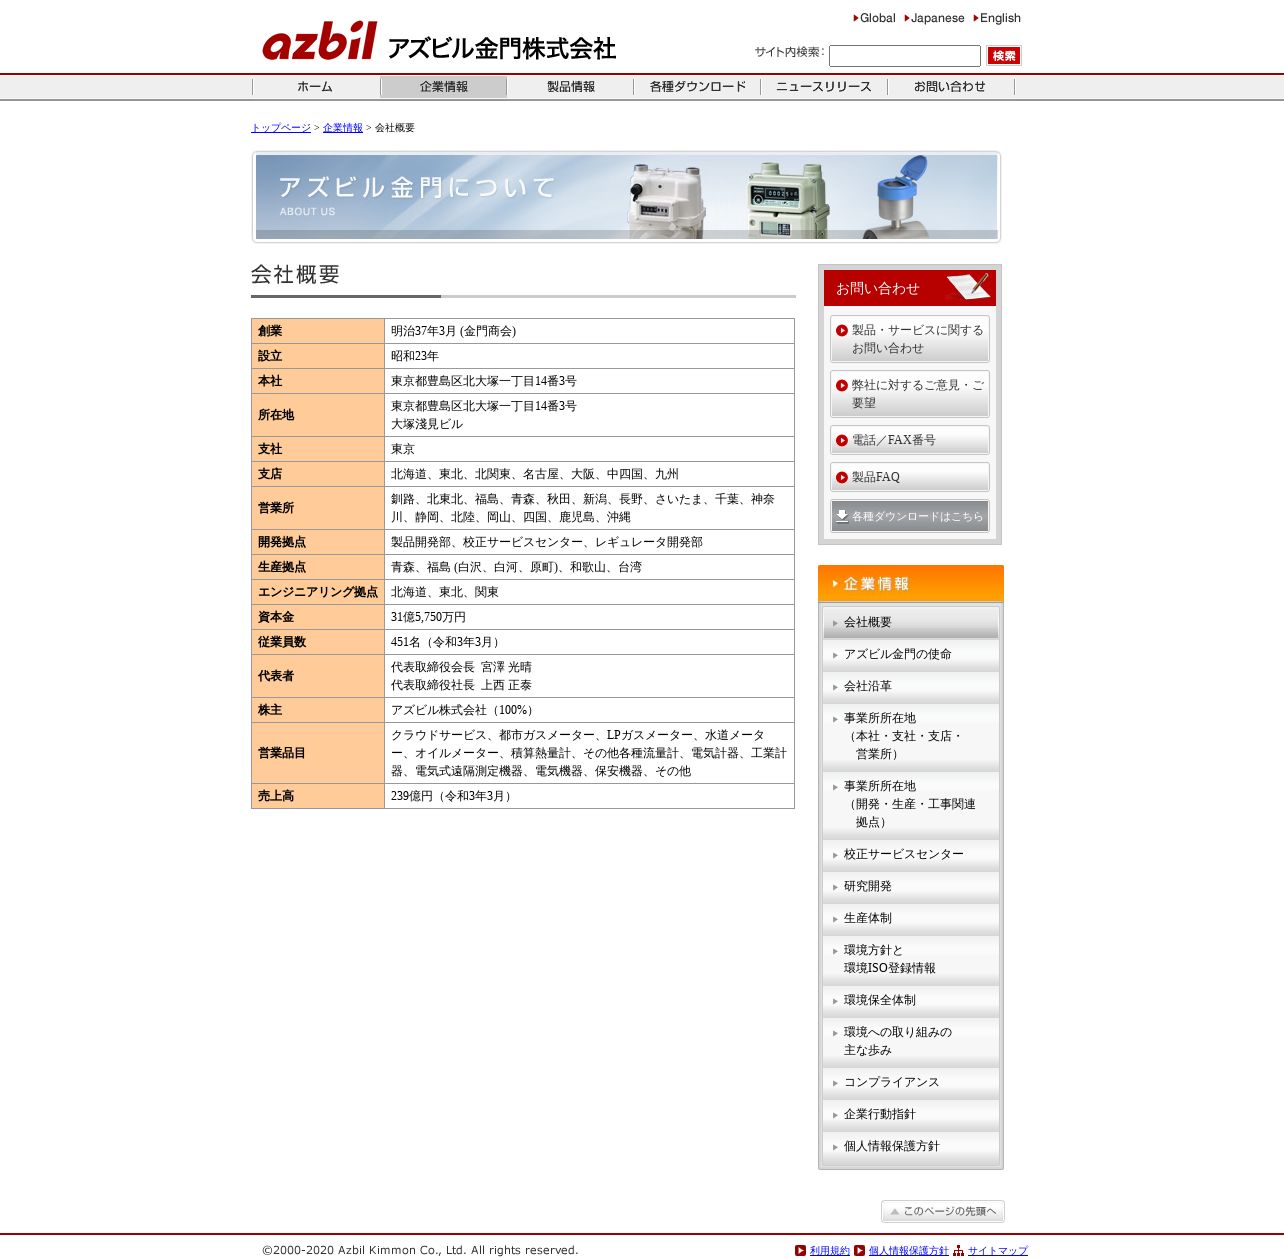Image resolution: width=1284 pixels, height=1259 pixels.
Task: Click the pen and paper icon in お問い合わせ header
Action: [968, 286]
